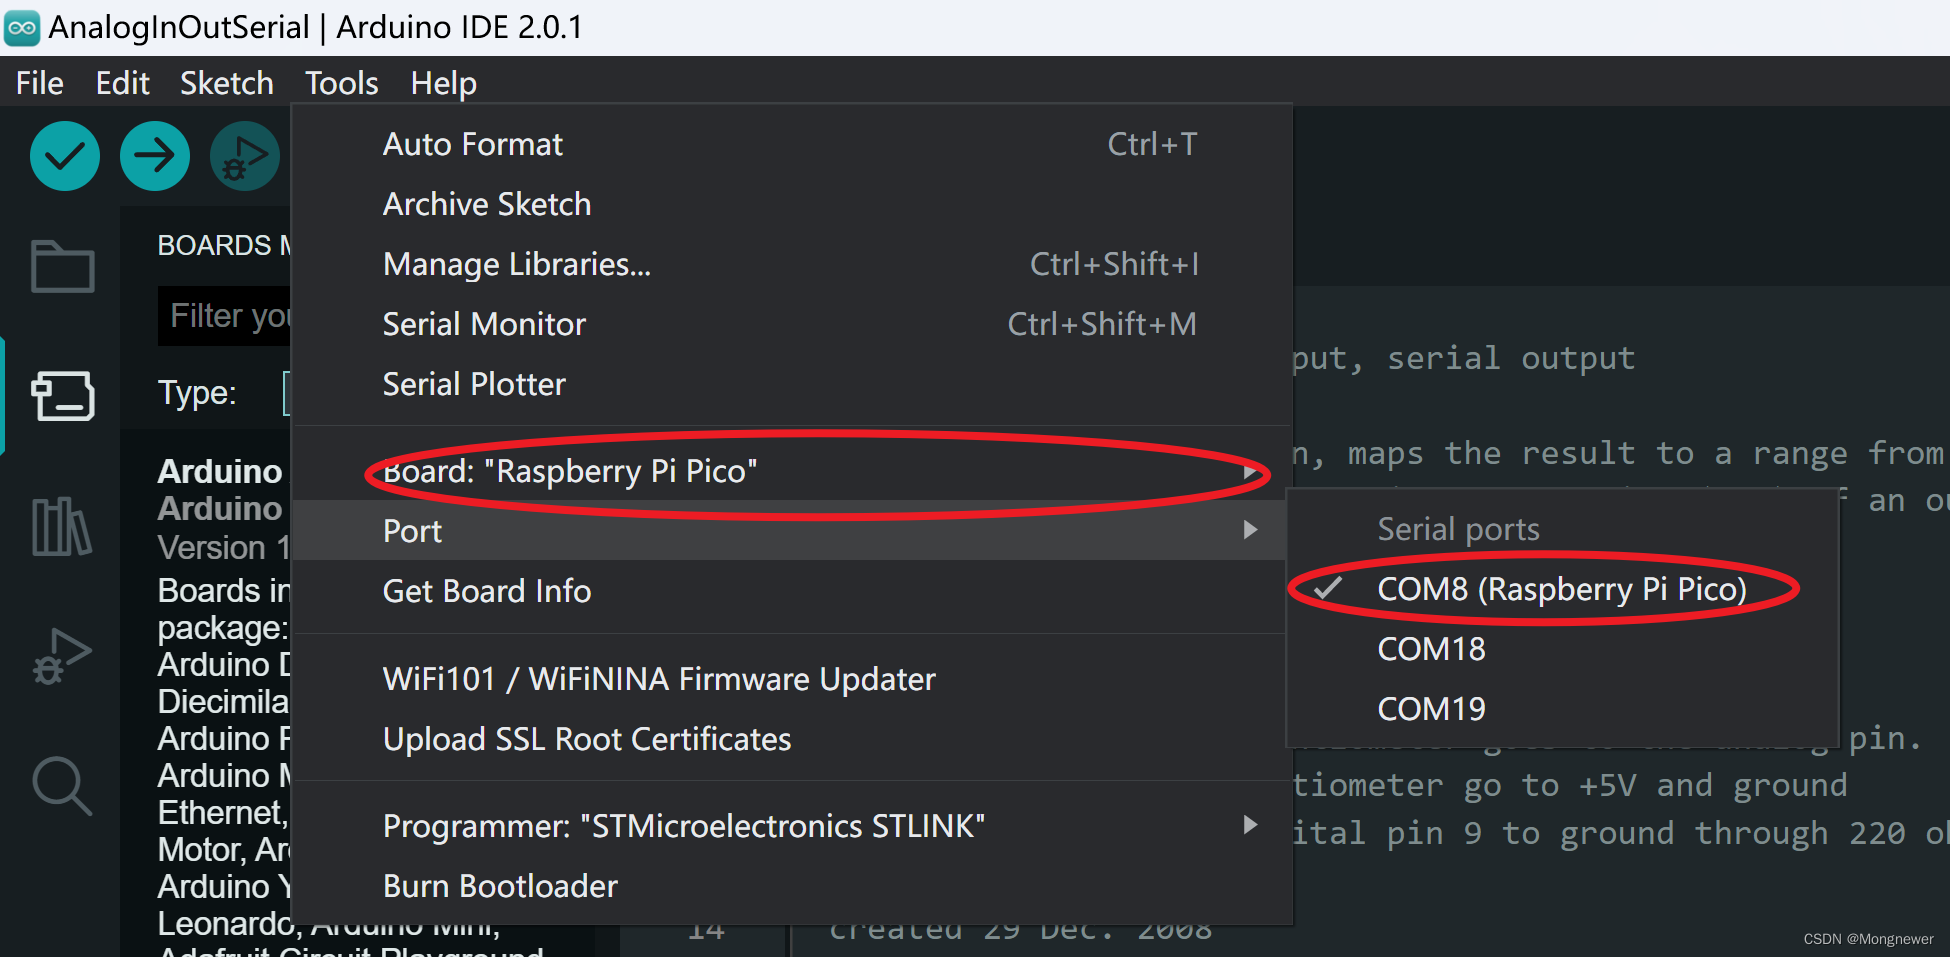
Task: Choose Upload SSL Root Certificates
Action: (x=790, y=740)
